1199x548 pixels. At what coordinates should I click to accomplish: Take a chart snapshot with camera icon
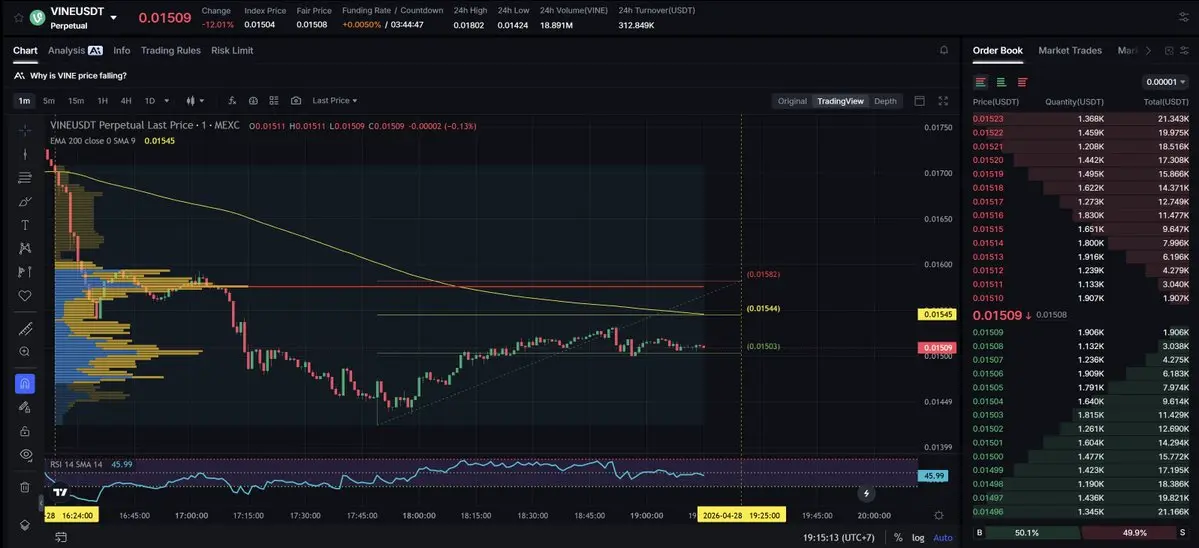296,100
